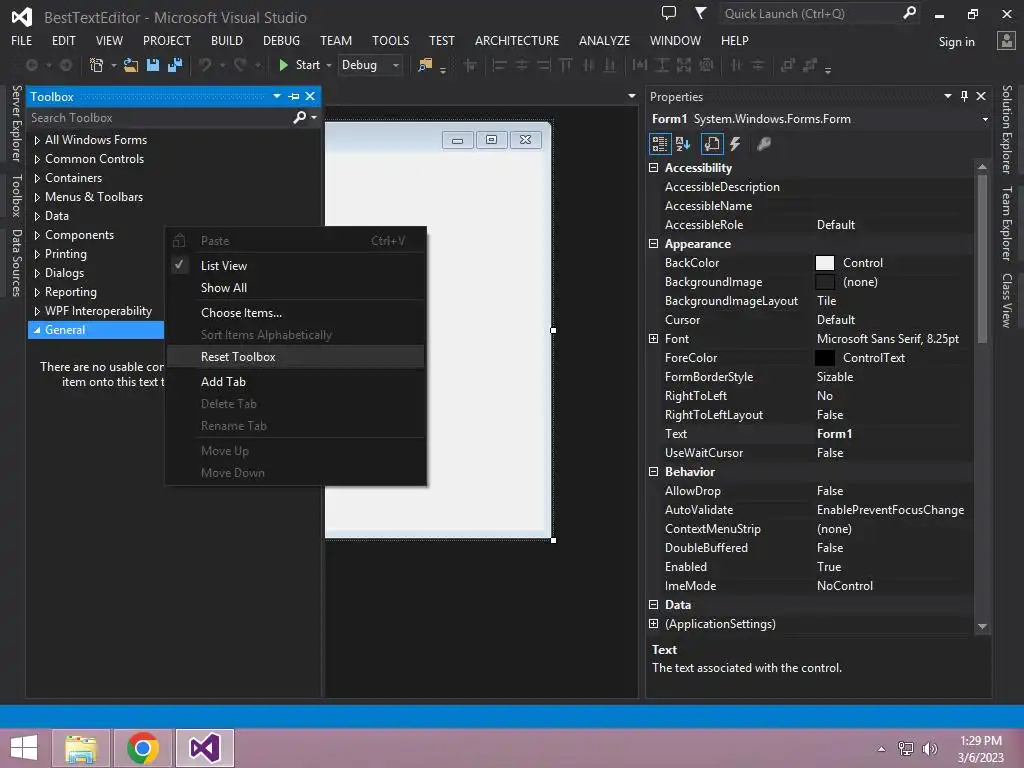
Task: Click the New Project toolbar icon
Action: [x=97, y=65]
